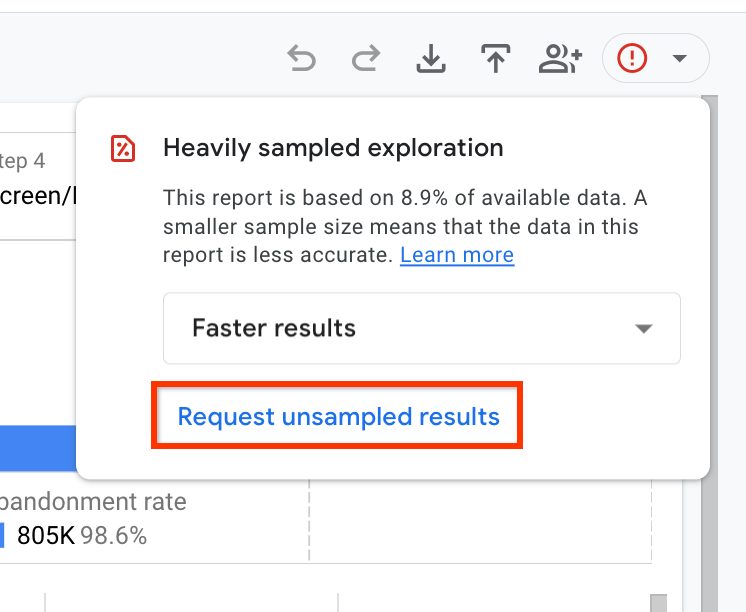The width and height of the screenshot is (746, 612).
Task: Open the Learn more link
Action: point(457,255)
